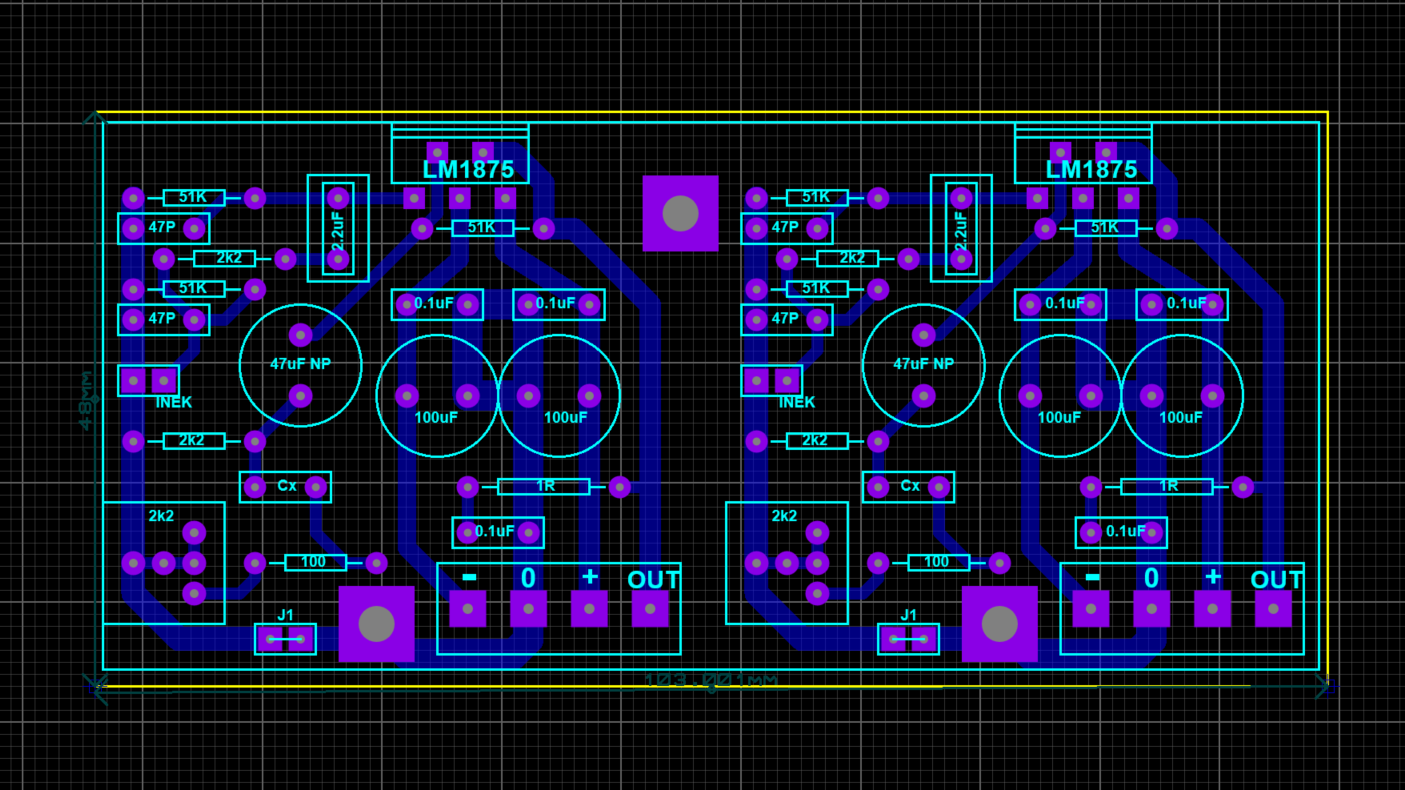The width and height of the screenshot is (1405, 790).
Task: Select the boxed 2k2 potentiometer label, right channel
Action: coord(784,516)
